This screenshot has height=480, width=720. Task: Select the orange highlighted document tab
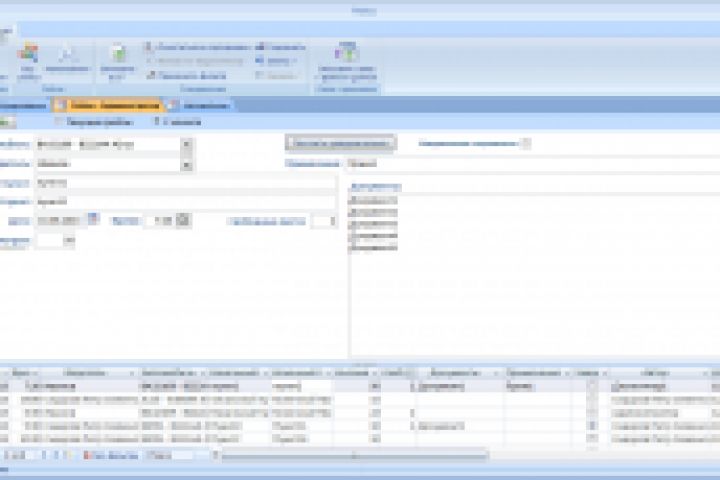pos(108,106)
